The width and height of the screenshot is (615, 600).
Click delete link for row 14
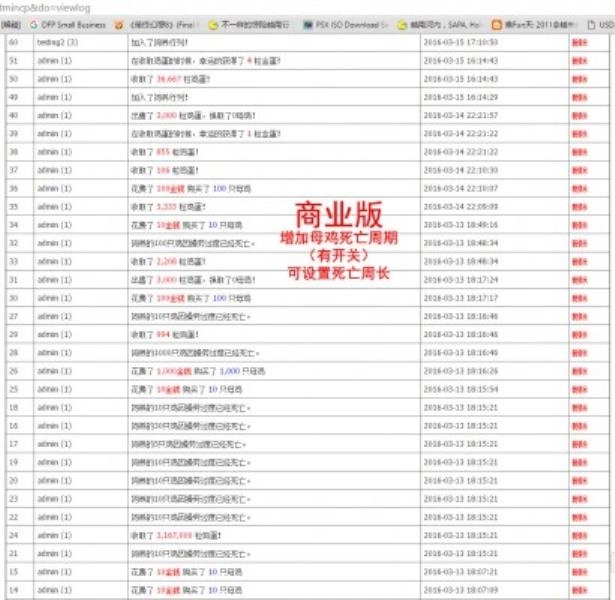[x=579, y=590]
